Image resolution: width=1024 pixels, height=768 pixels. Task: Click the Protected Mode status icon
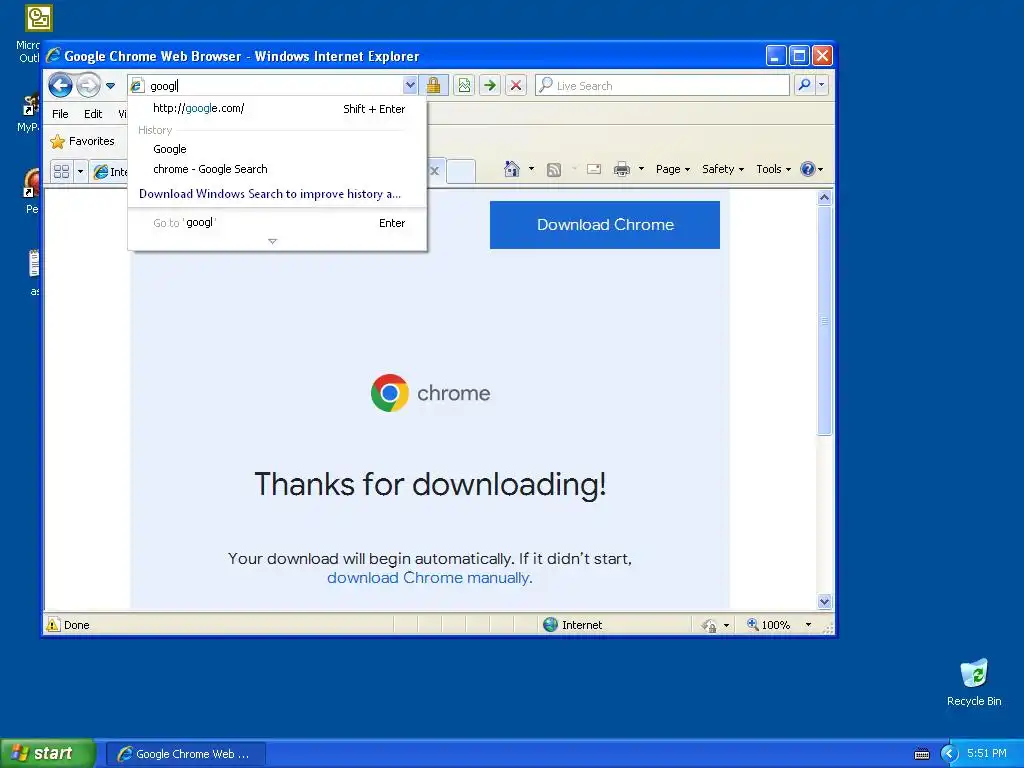click(709, 626)
